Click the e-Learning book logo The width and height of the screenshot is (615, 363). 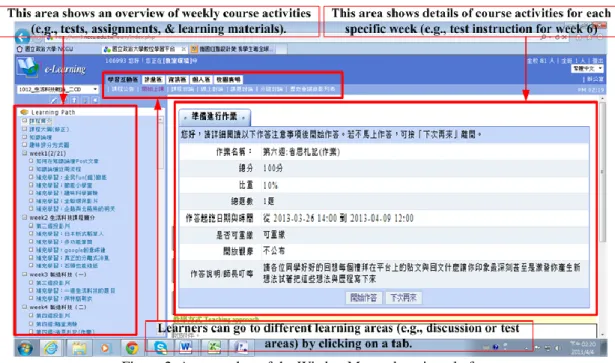coord(27,67)
